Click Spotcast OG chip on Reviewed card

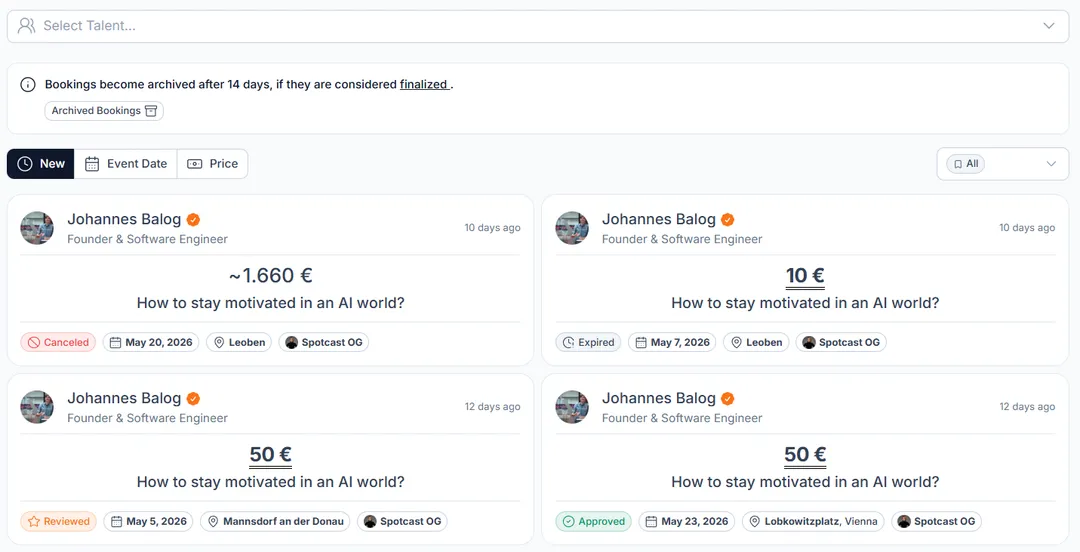402,522
